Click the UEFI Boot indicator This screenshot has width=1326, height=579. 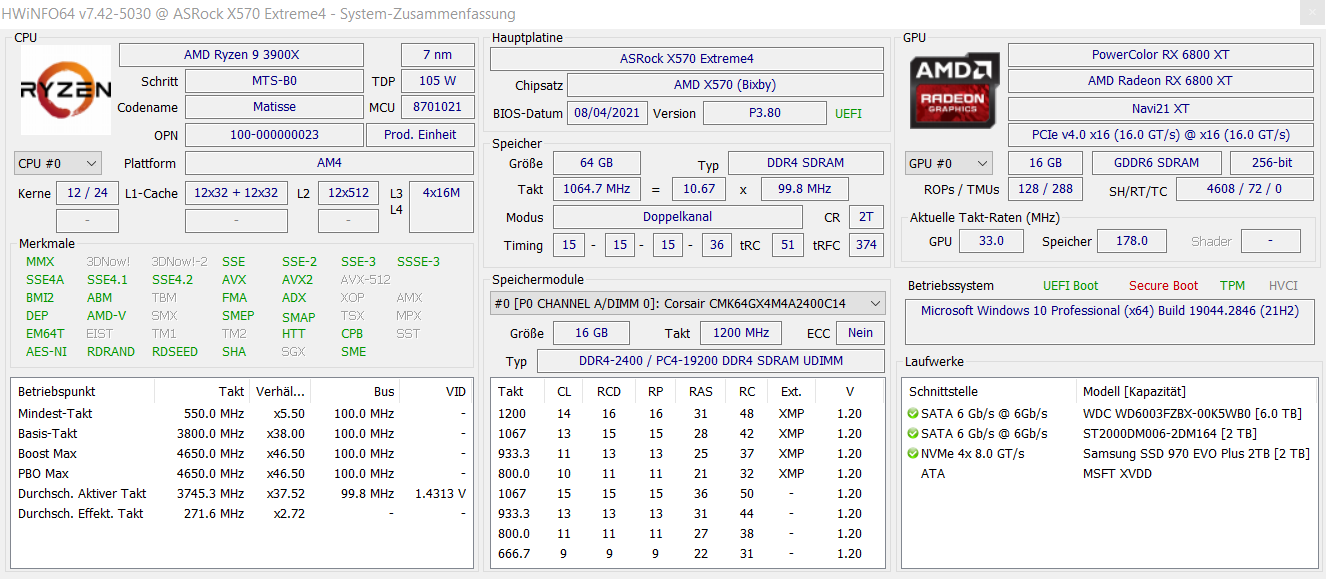1070,285
